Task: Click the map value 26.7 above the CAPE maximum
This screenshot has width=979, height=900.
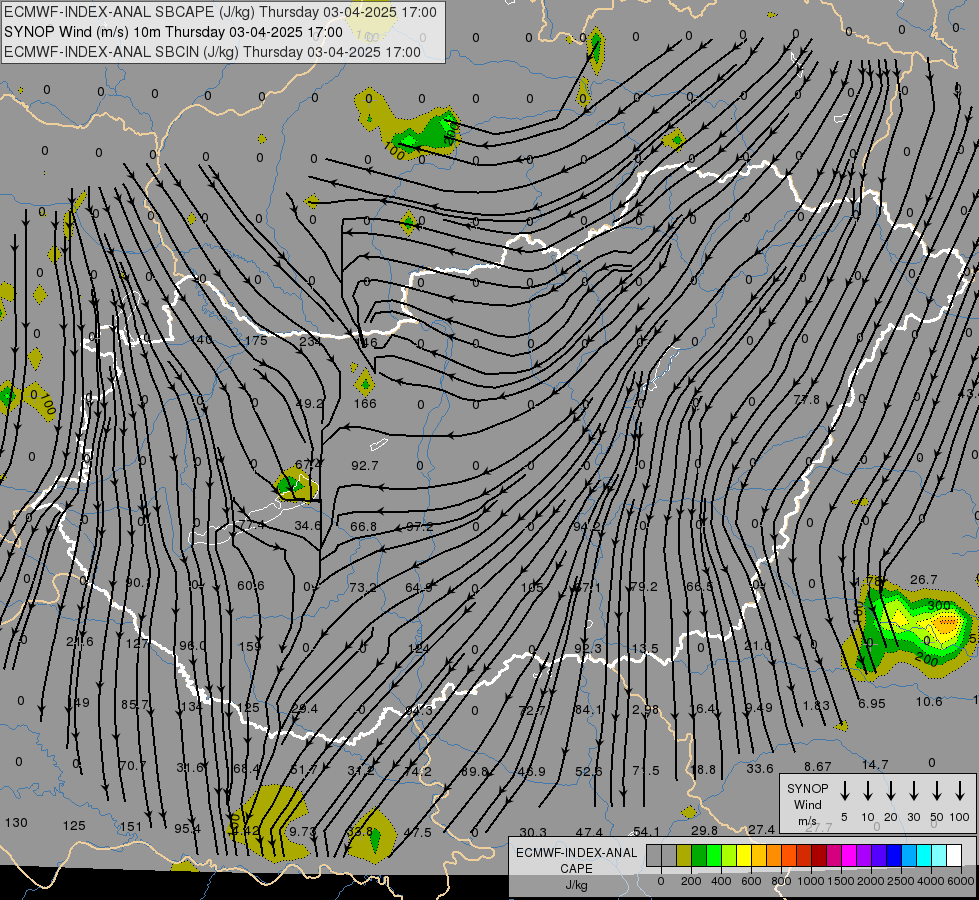Action: coord(923,580)
